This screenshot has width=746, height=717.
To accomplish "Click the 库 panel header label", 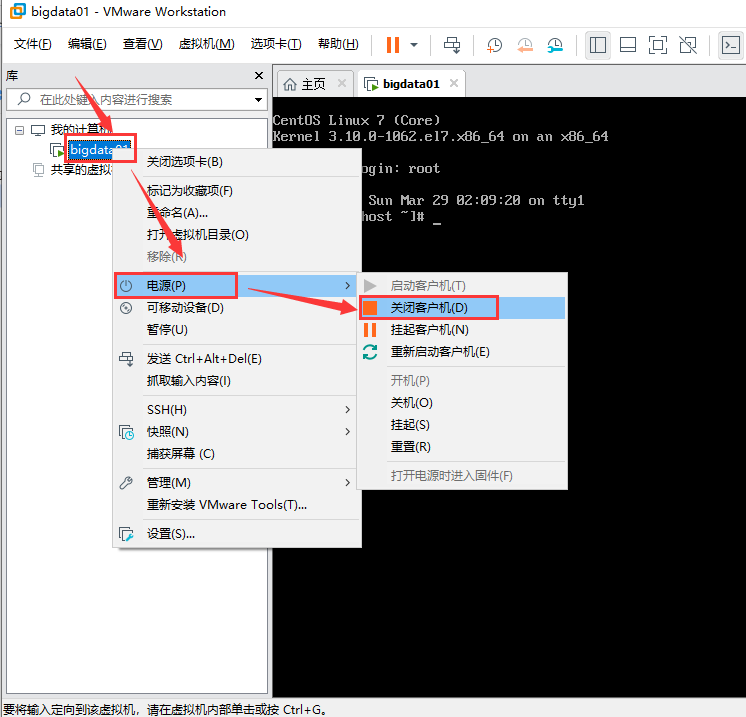I will coord(12,76).
